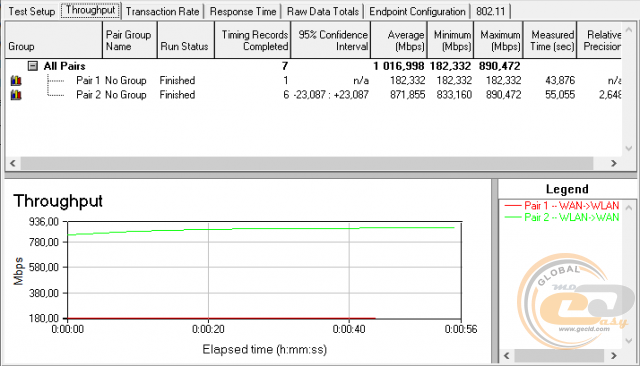Click the Timing Records Completed header
This screenshot has height=366, width=640.
(x=253, y=40)
